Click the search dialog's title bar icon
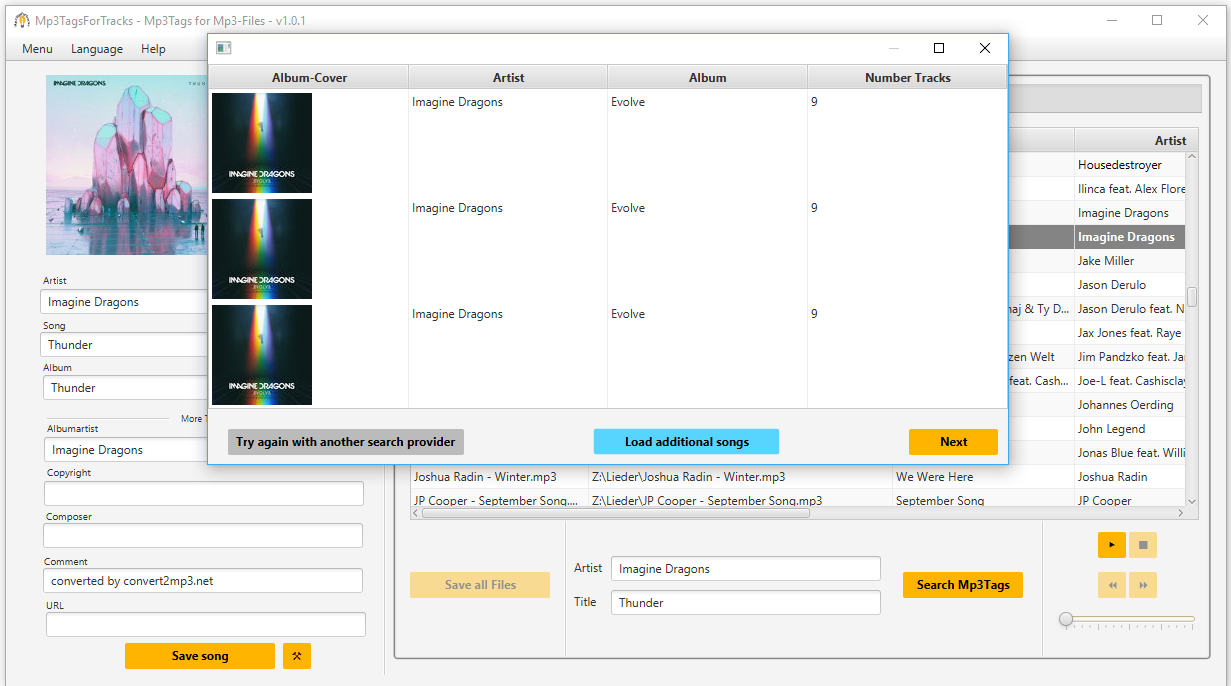The width and height of the screenshot is (1231, 686). point(224,48)
